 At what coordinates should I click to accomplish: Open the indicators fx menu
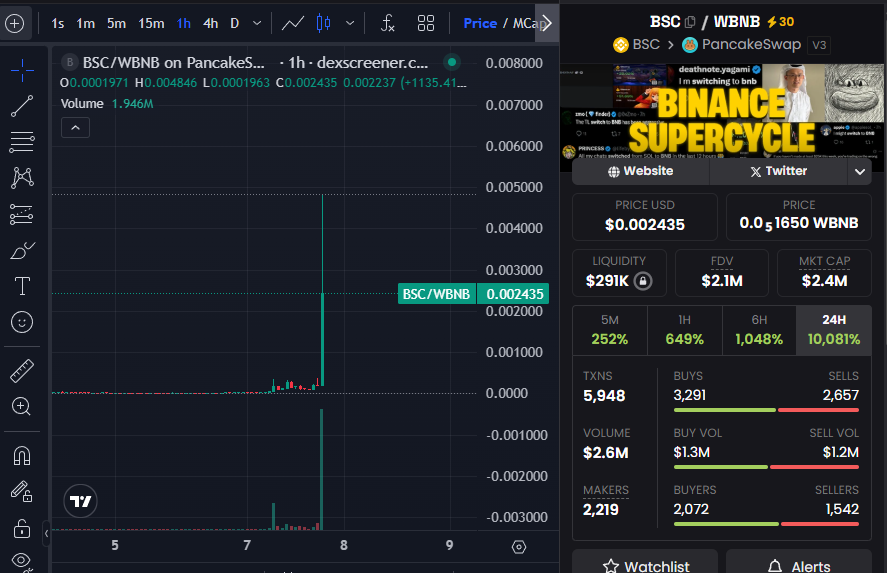point(387,23)
